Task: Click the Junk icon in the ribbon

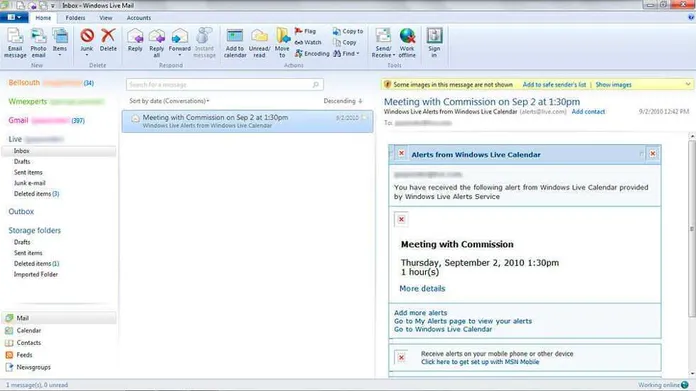Action: [87, 36]
